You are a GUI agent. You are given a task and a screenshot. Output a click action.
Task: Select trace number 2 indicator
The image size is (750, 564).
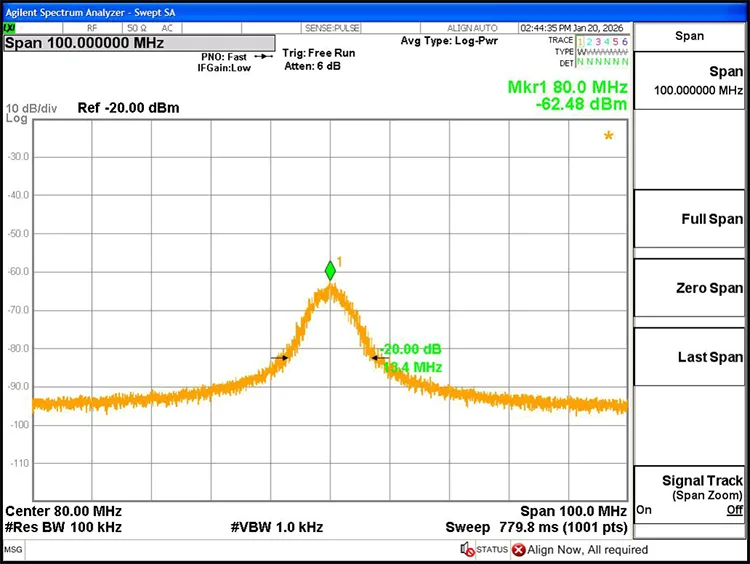click(x=589, y=42)
